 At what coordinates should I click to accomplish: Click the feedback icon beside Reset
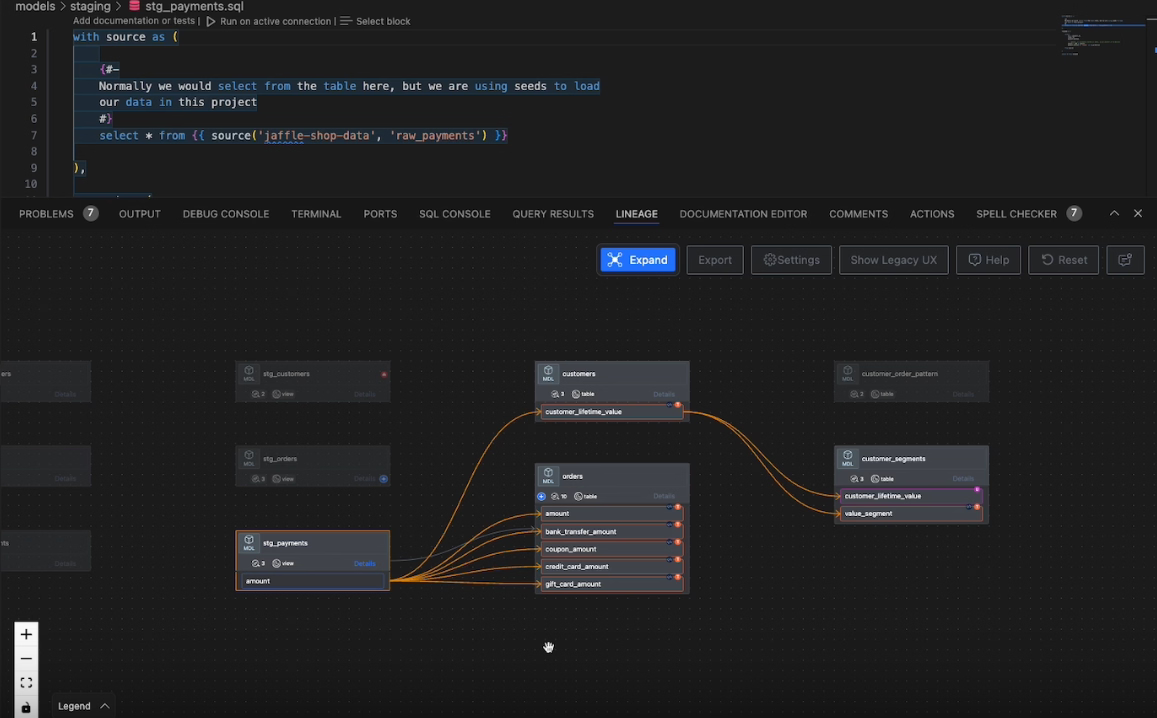1125,260
